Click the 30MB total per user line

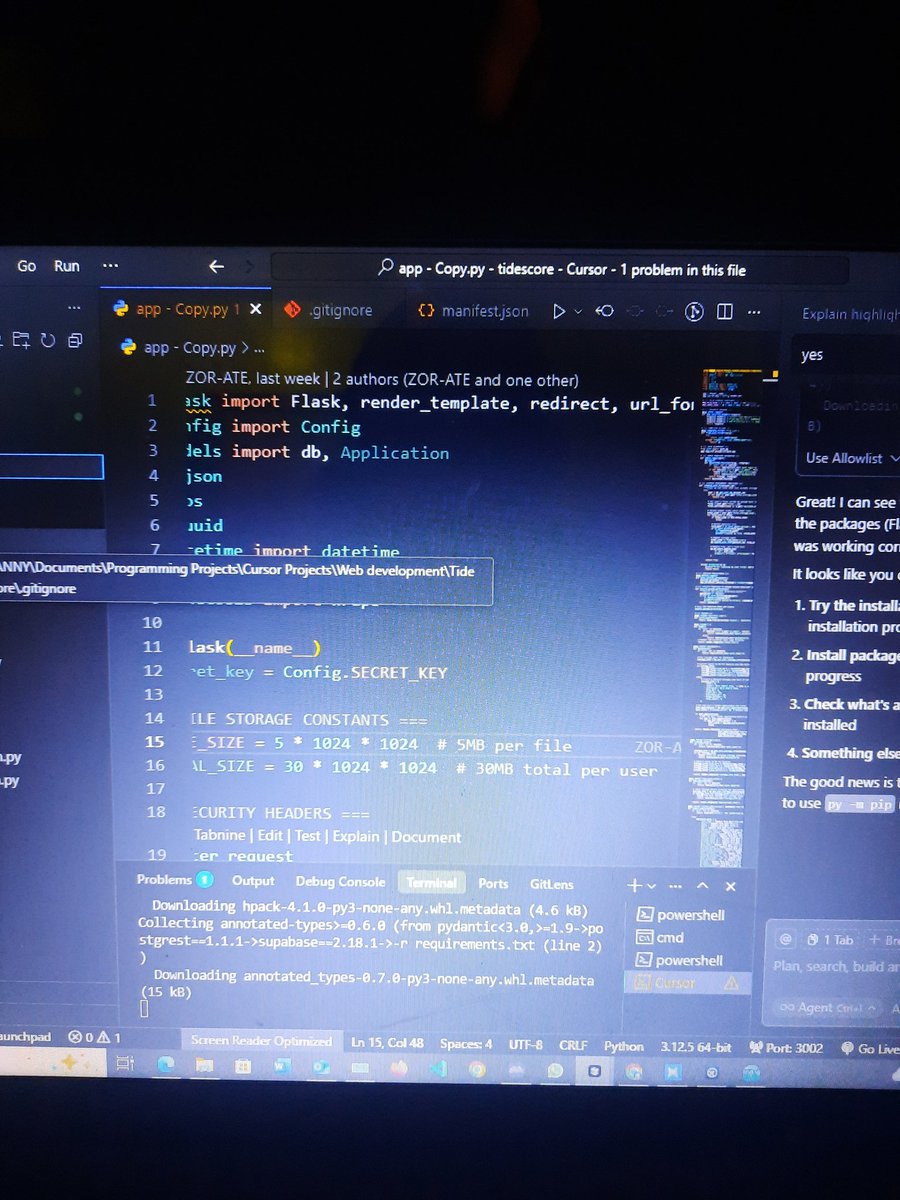tap(422, 769)
